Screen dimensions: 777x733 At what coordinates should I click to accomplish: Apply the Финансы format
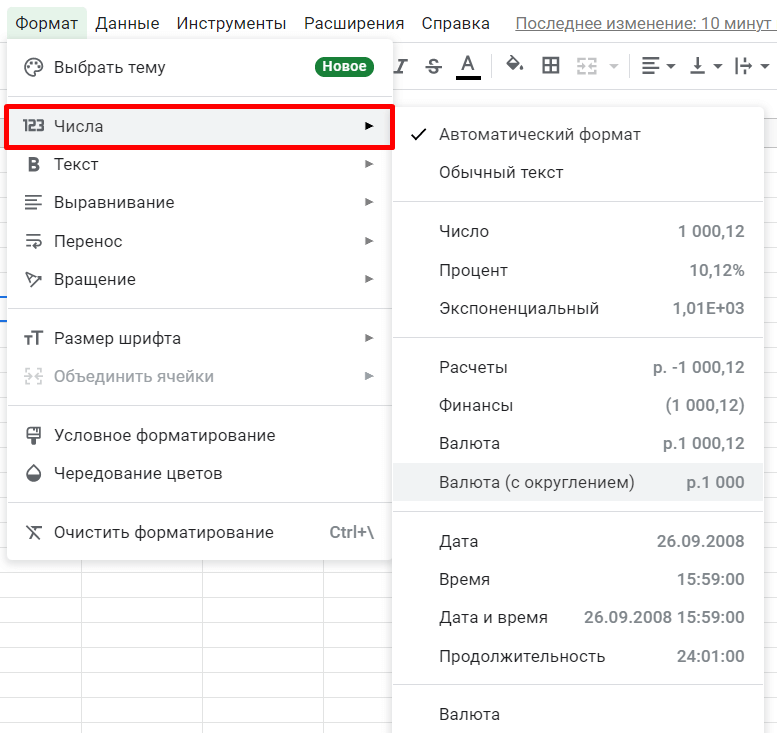tap(578, 405)
